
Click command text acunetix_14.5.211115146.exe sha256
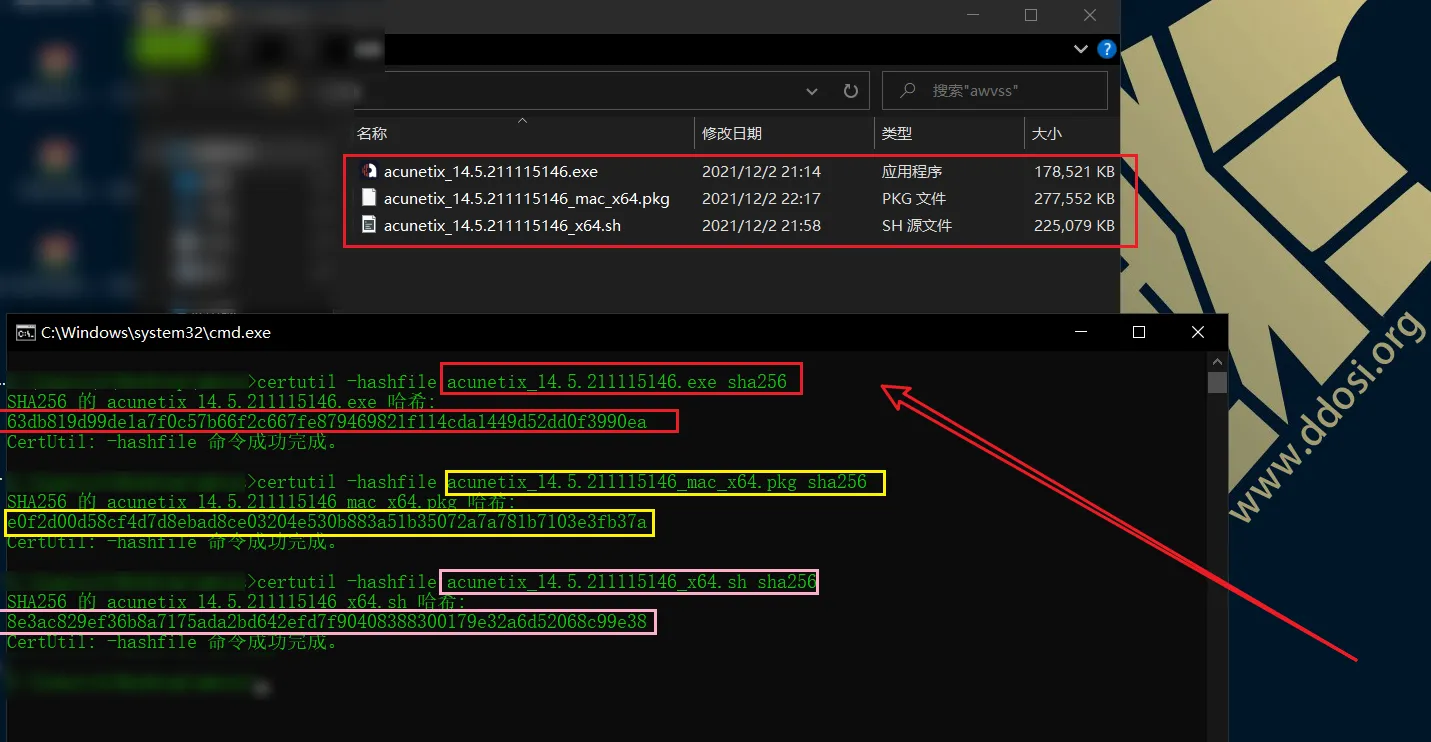pyautogui.click(x=617, y=381)
